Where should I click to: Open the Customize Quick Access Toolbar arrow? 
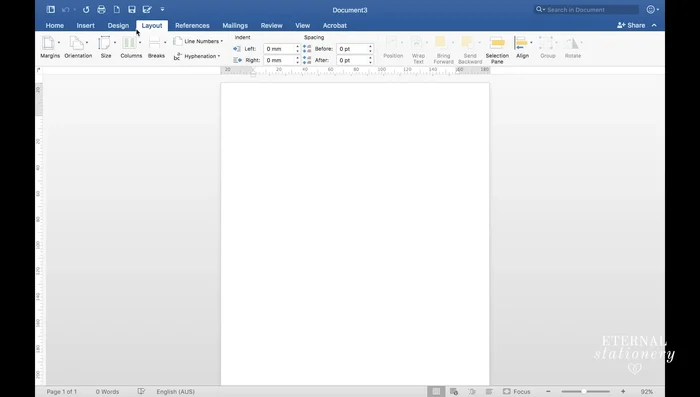coord(162,9)
